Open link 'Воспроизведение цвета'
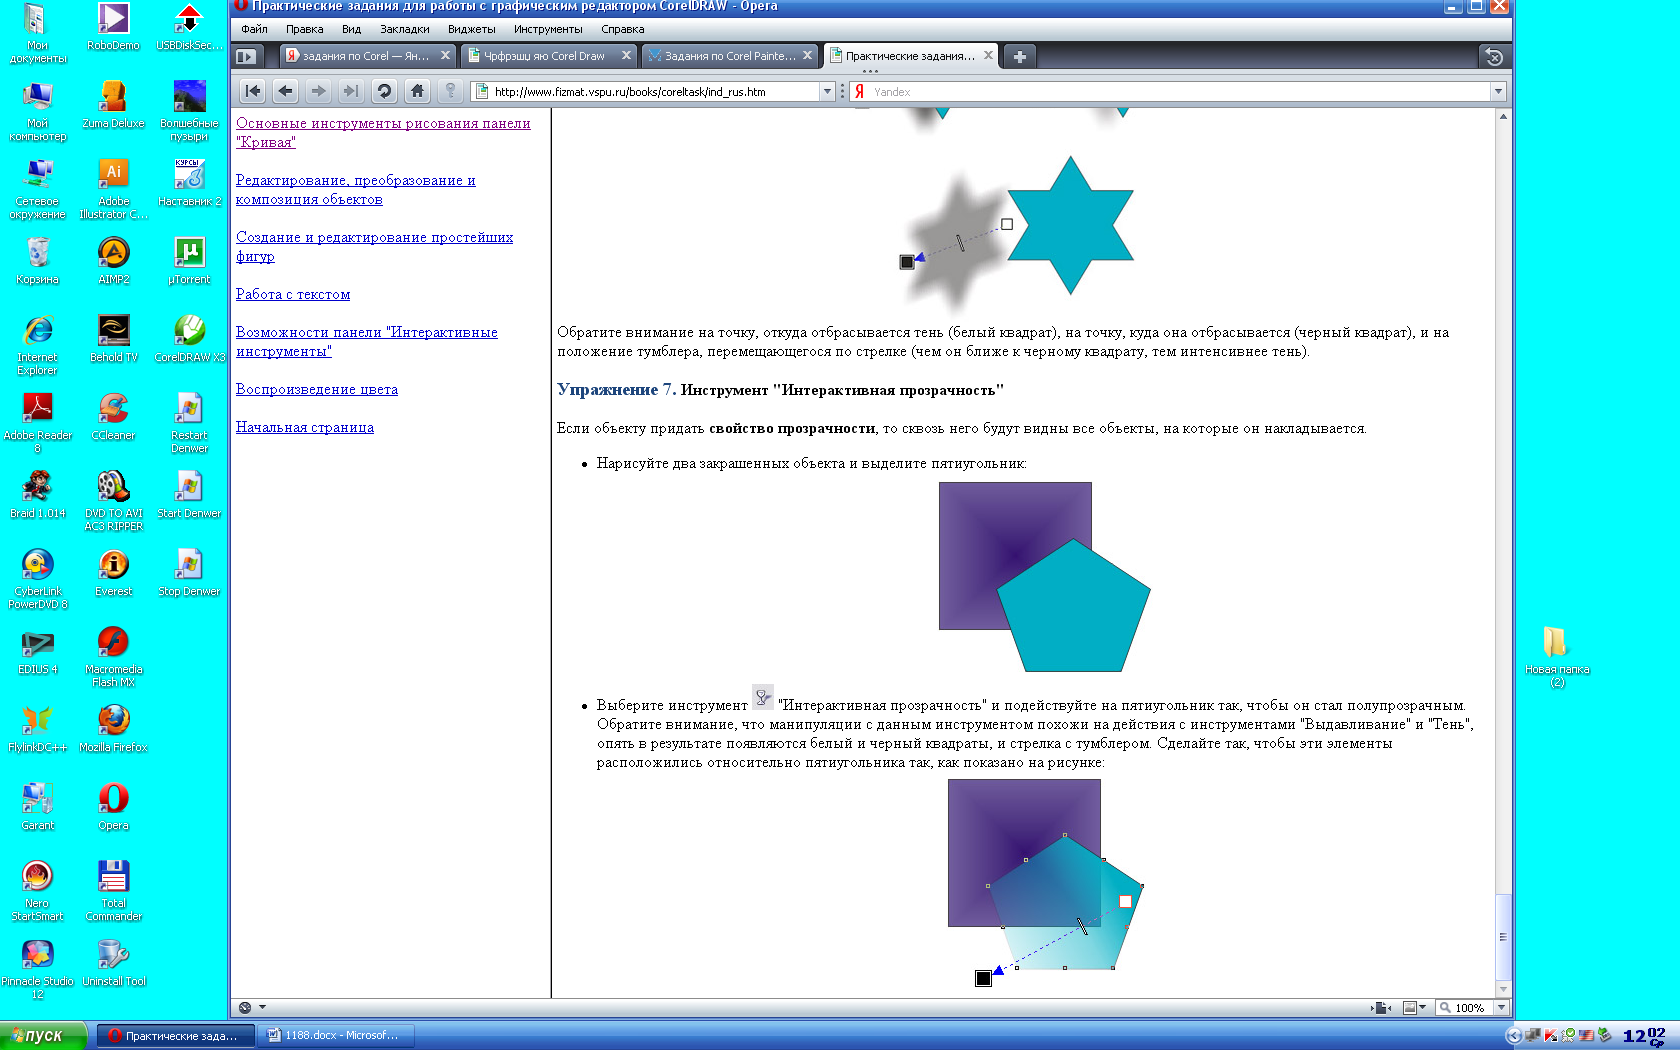Screen dimensions: 1680x1050 coord(317,389)
